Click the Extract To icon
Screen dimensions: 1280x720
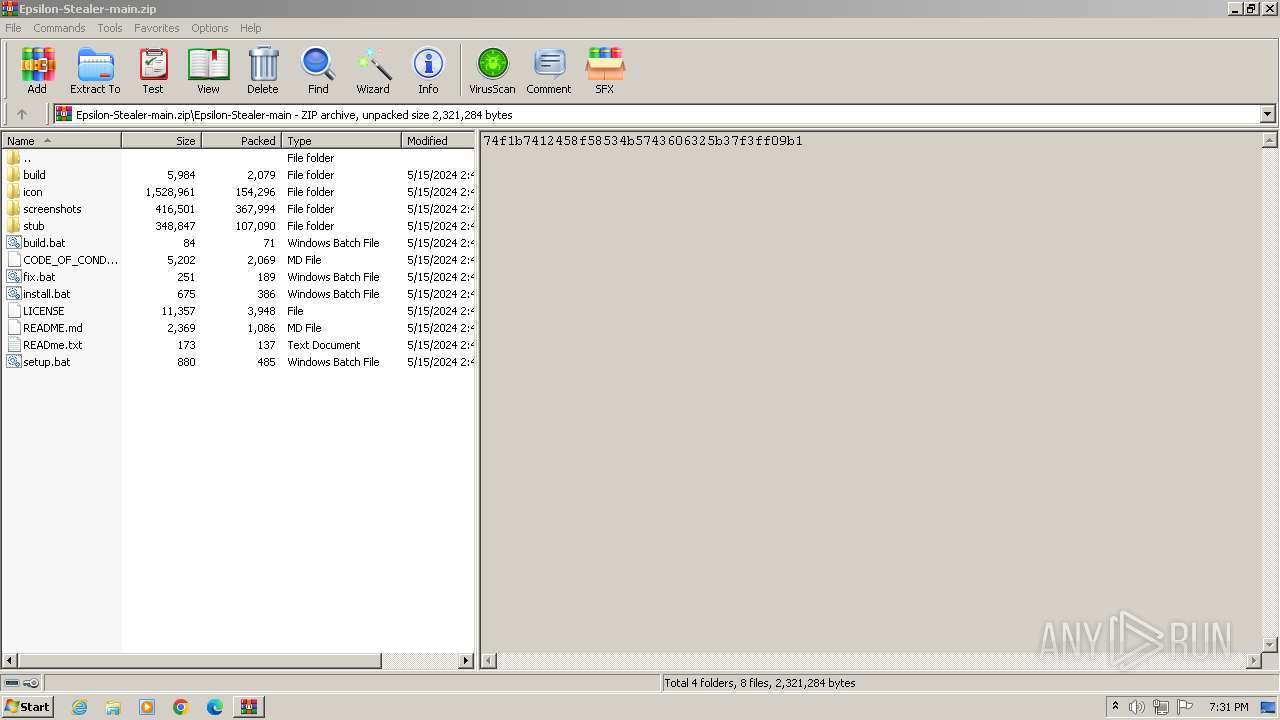(95, 70)
